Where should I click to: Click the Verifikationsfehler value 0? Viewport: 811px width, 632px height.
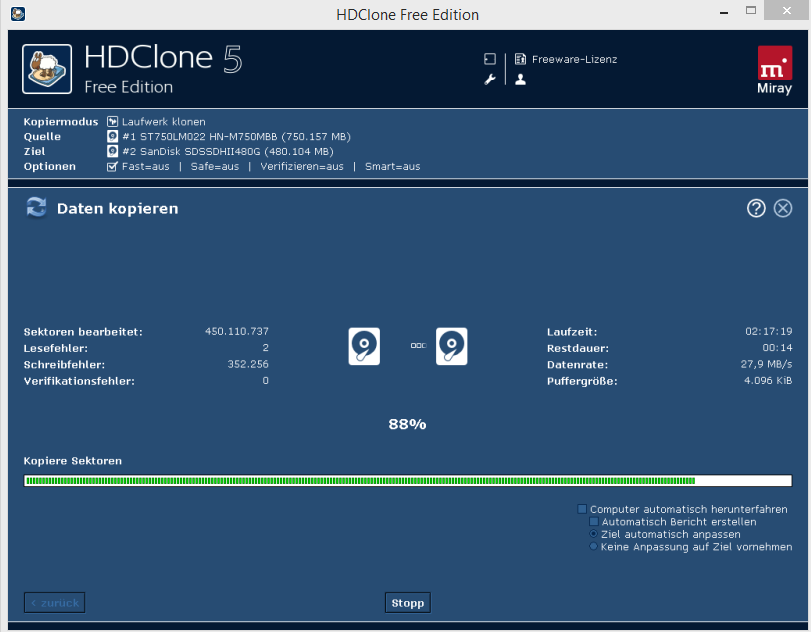[x=265, y=381]
